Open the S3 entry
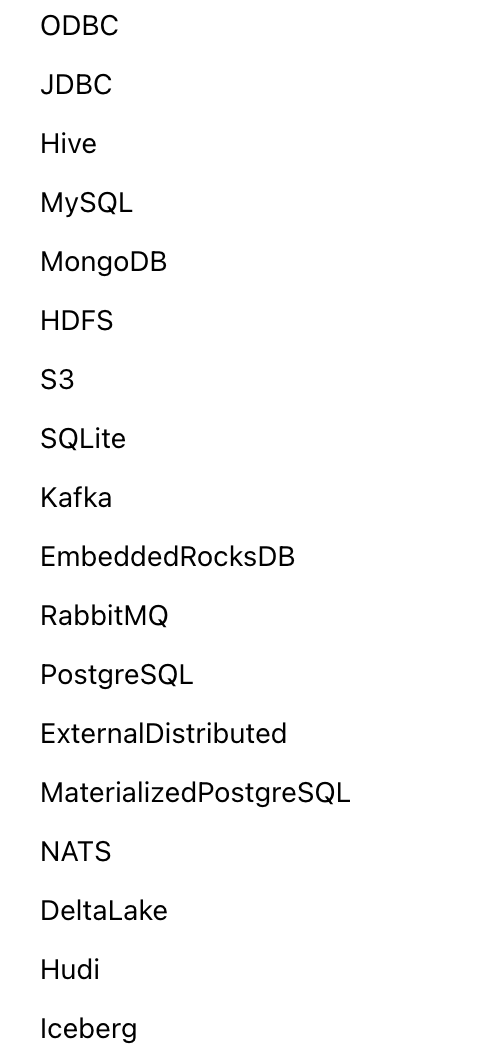490x1050 pixels. (57, 380)
